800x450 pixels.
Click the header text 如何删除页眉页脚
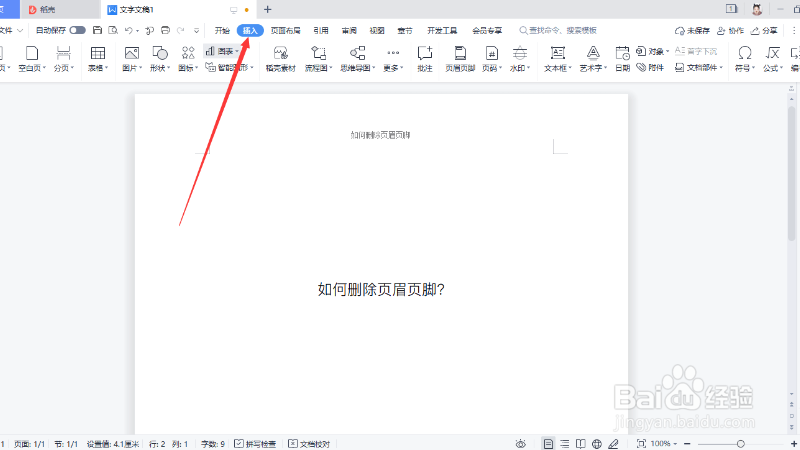tap(380, 135)
